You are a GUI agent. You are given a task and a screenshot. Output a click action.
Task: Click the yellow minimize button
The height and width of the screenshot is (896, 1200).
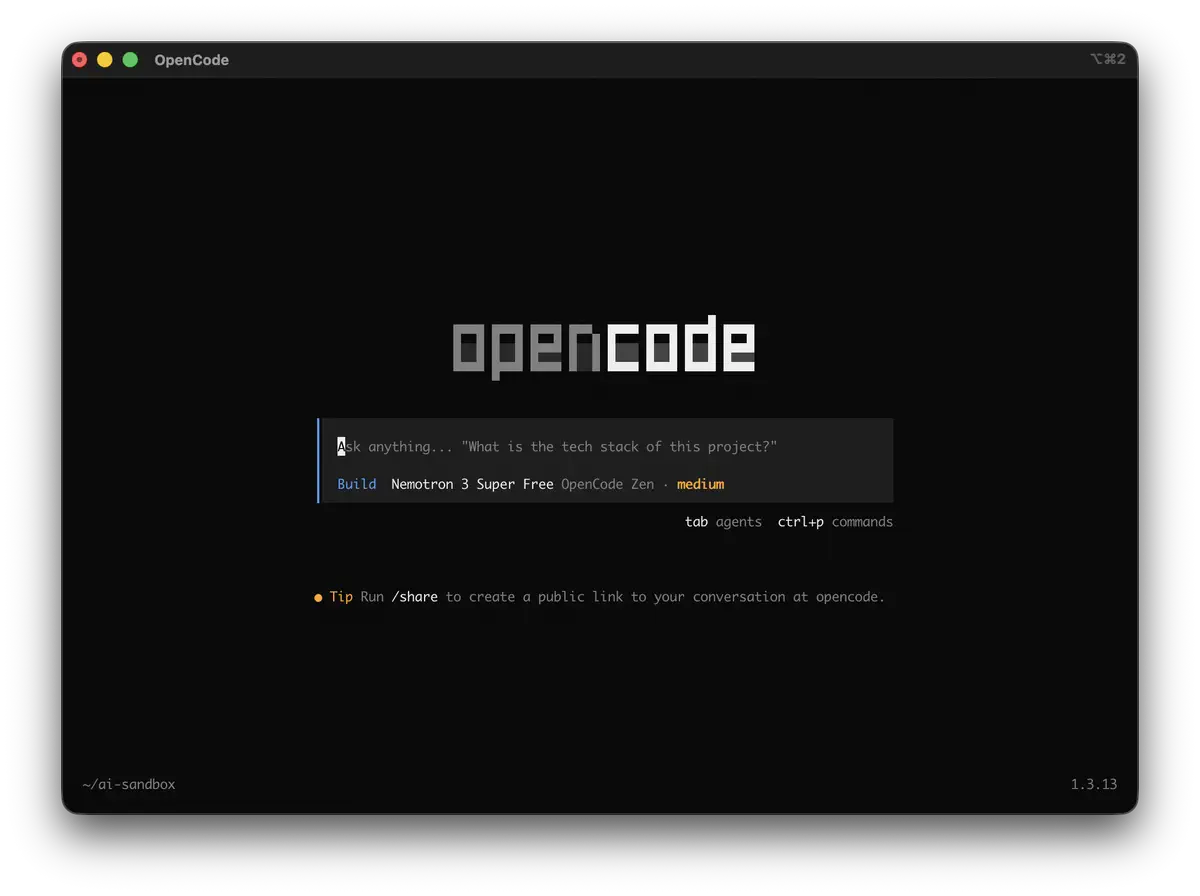pos(104,59)
